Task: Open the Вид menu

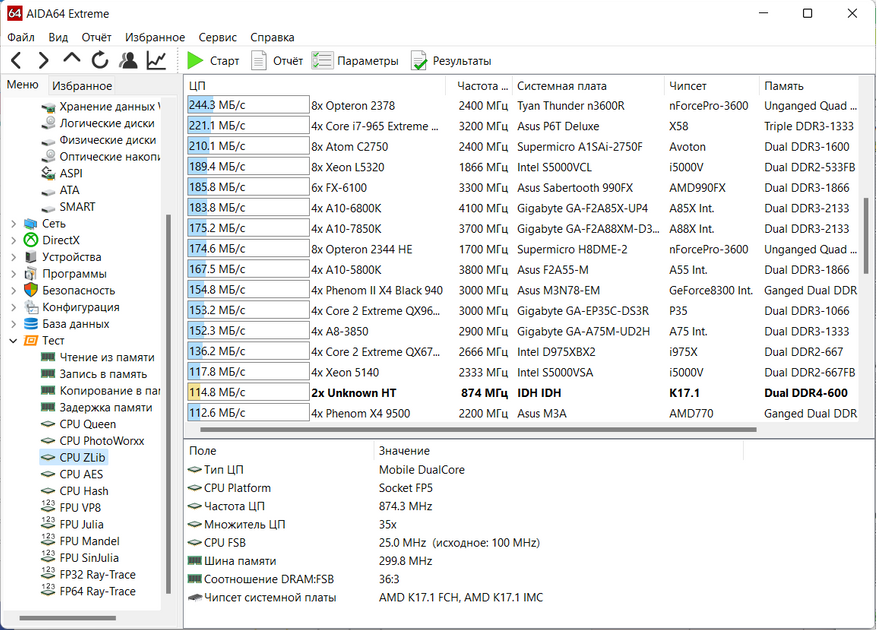Action: (58, 37)
